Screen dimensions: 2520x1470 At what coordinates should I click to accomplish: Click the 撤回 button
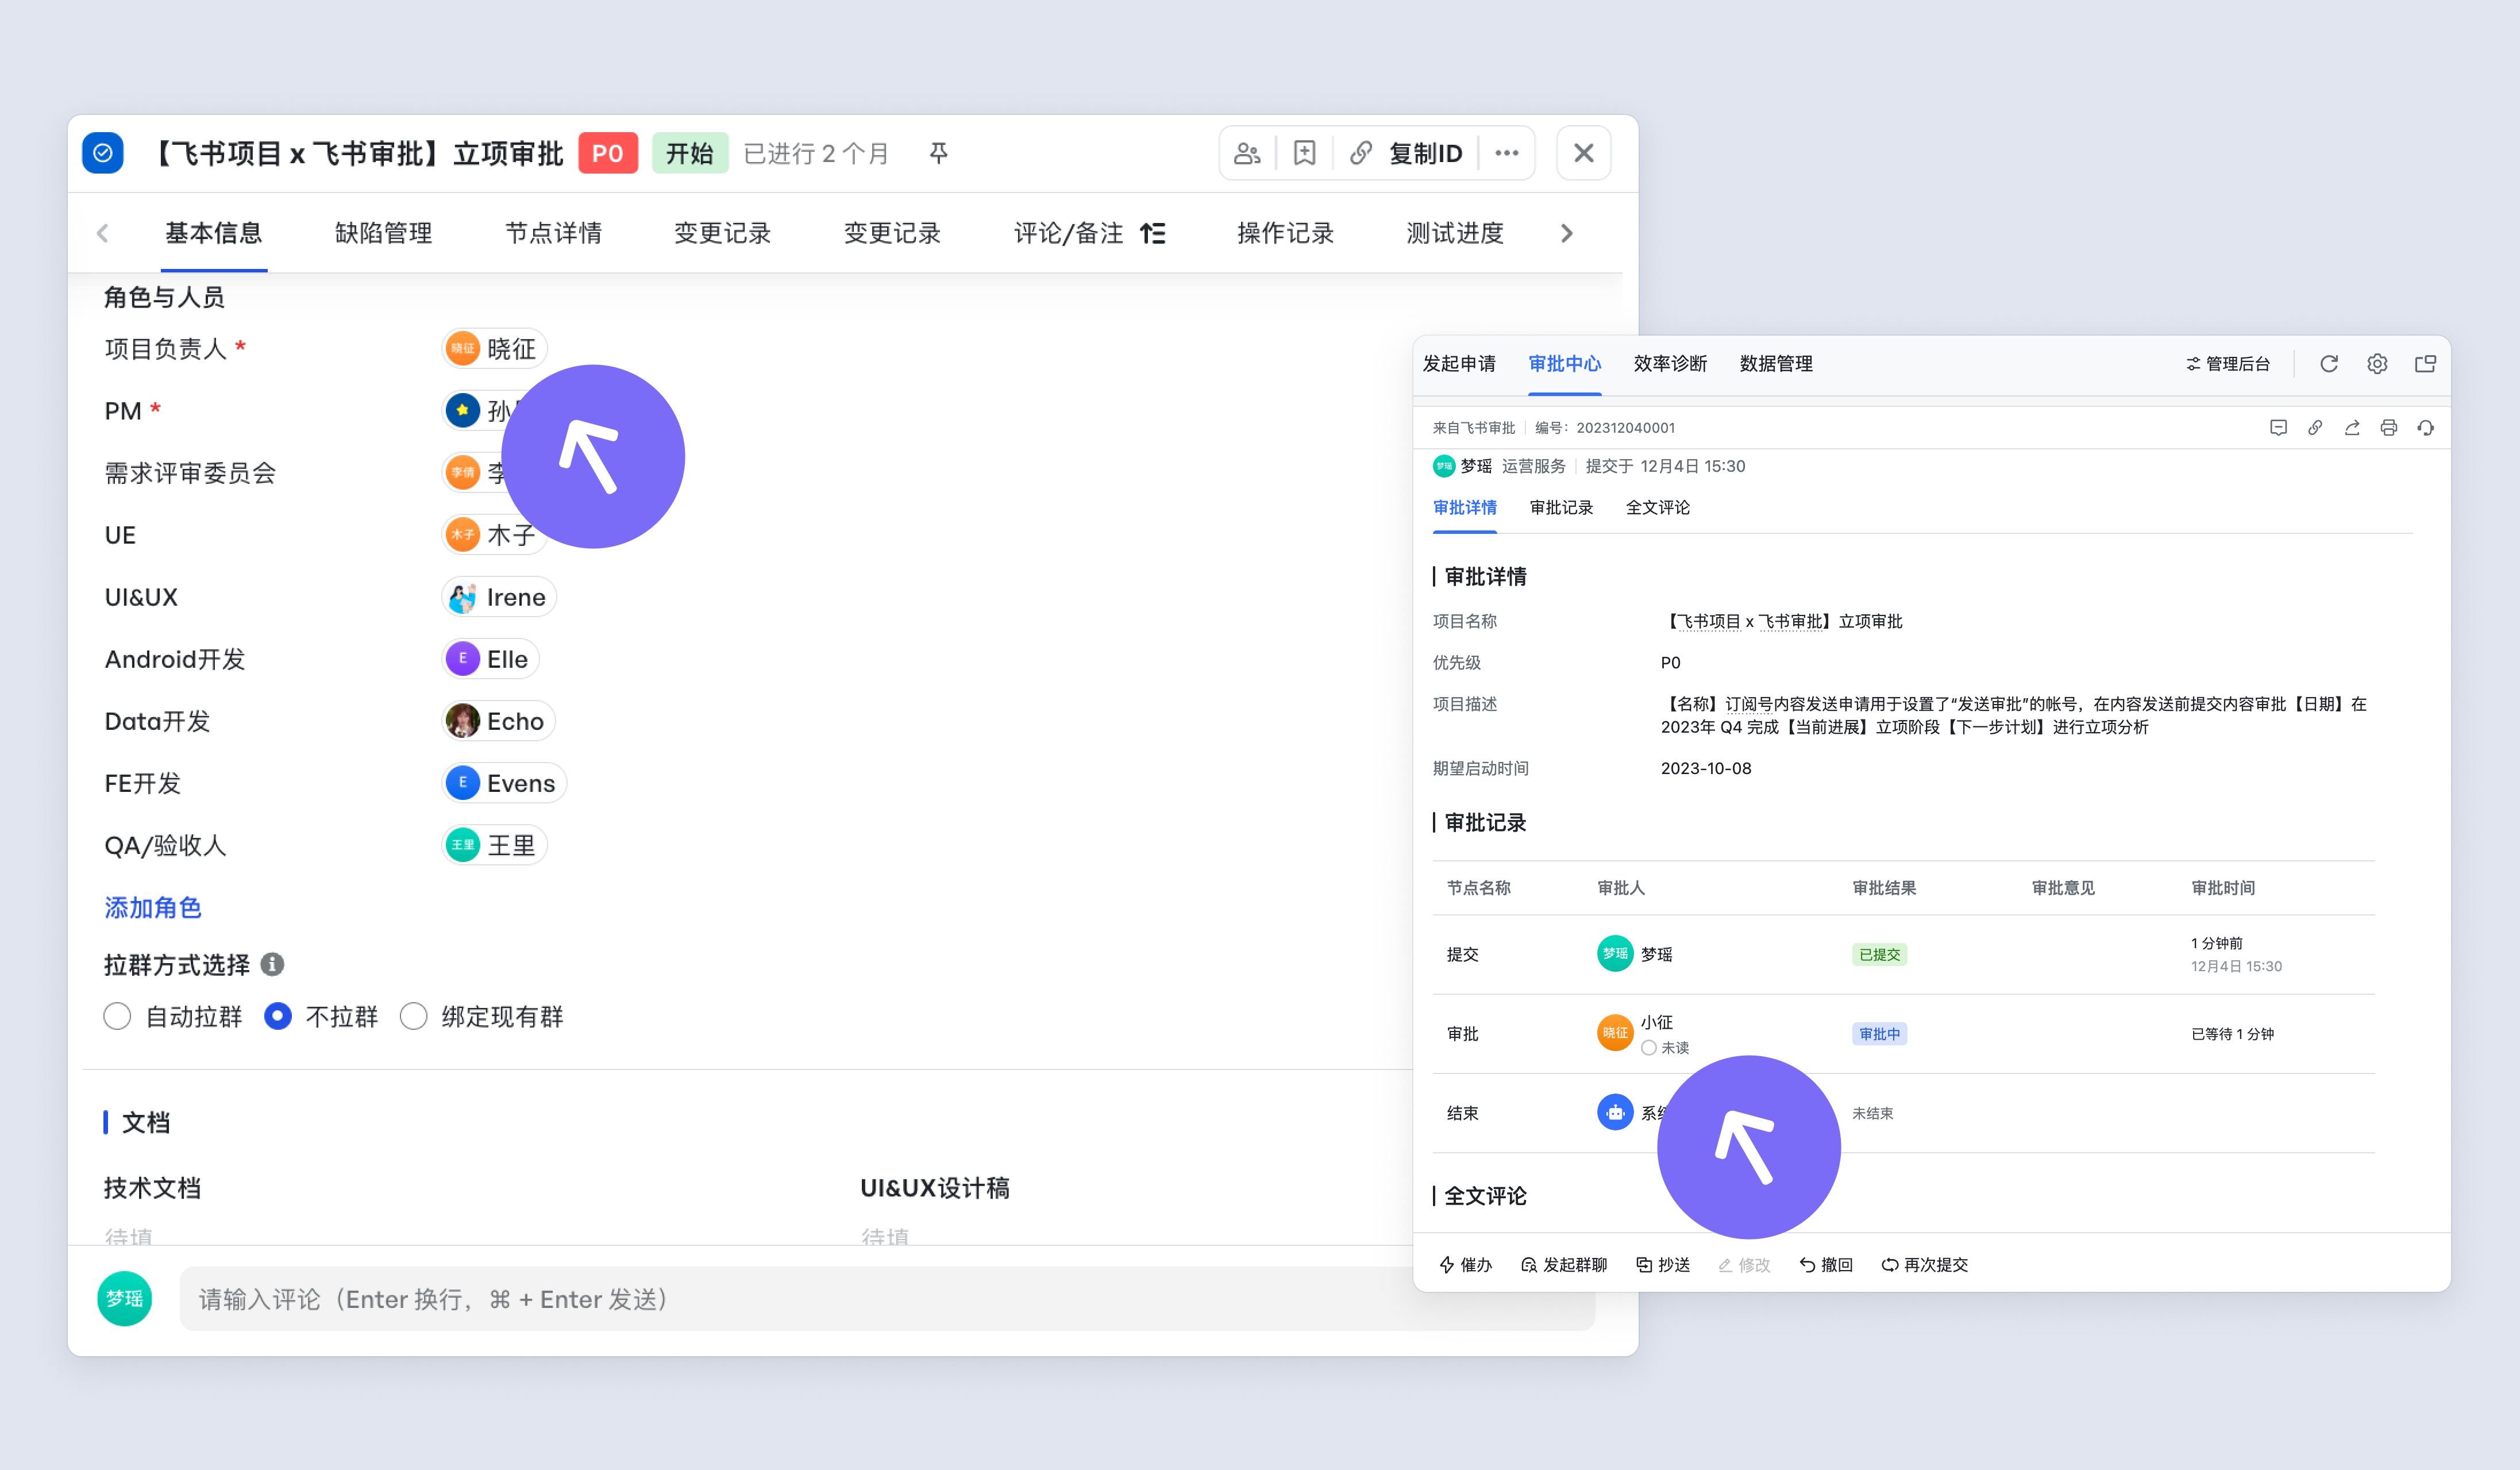pyautogui.click(x=1826, y=1265)
